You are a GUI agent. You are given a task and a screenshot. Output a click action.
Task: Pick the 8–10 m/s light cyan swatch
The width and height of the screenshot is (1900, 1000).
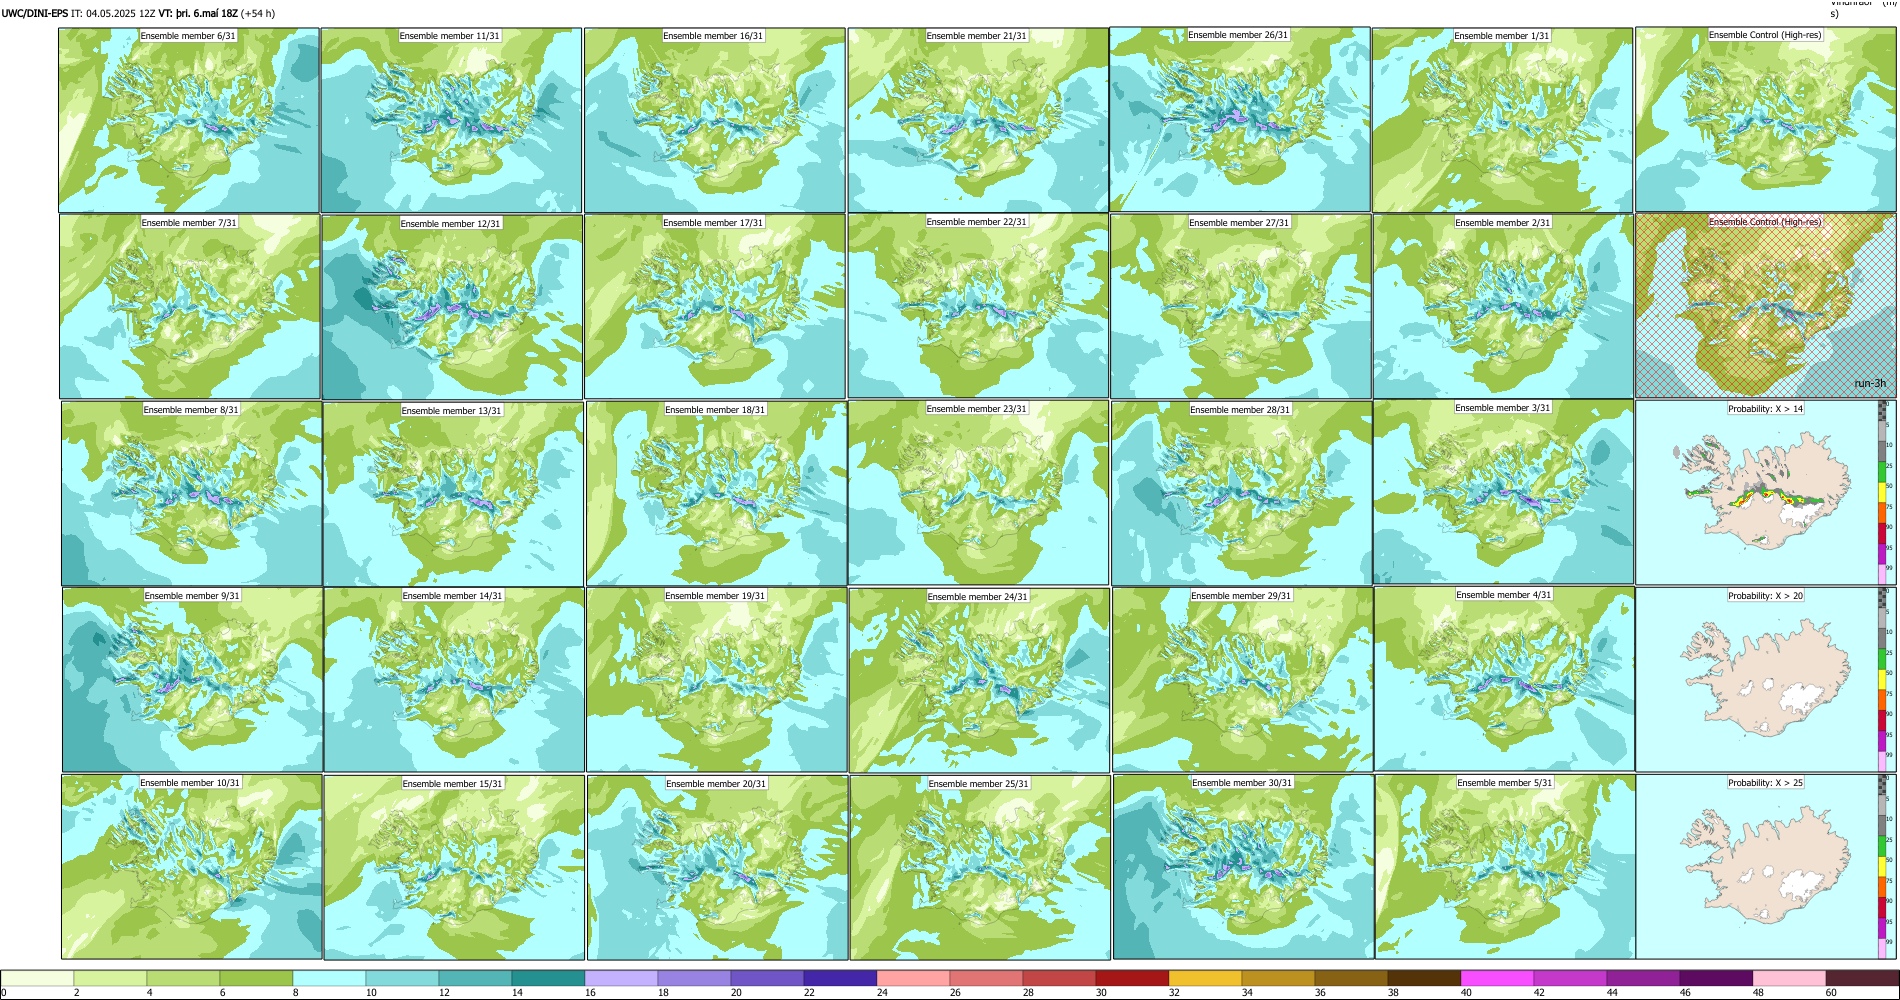tap(329, 978)
